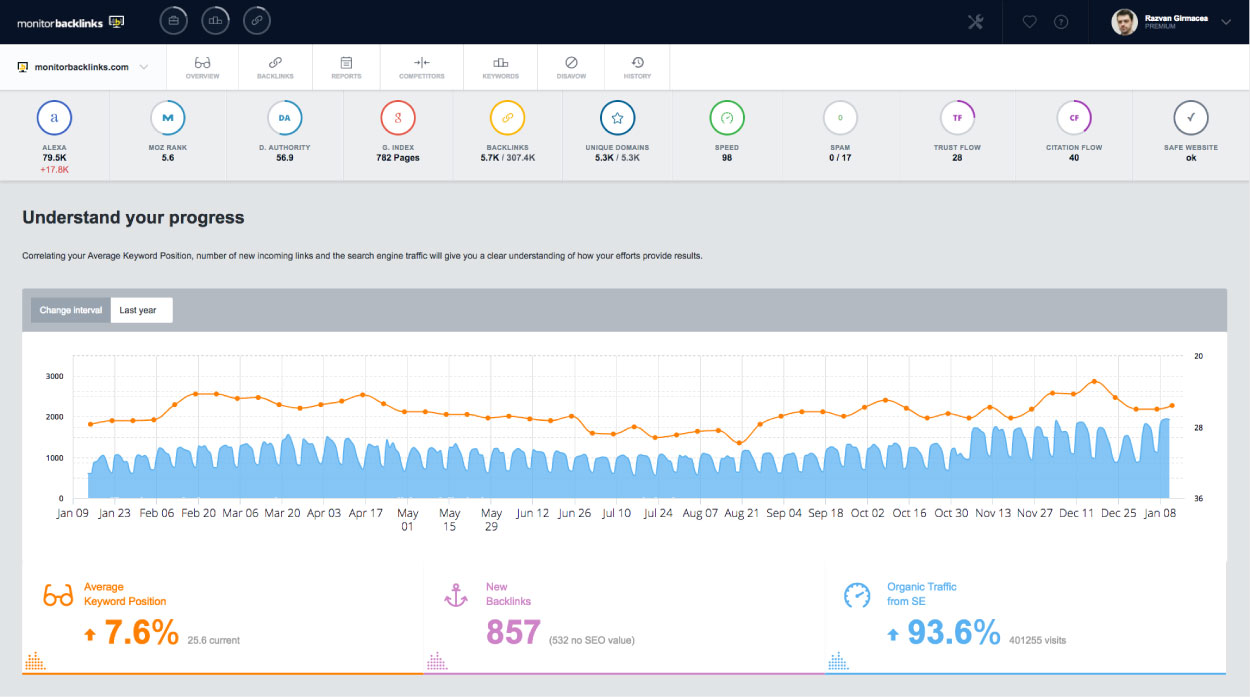Select the Trust Flow metric icon

tap(957, 118)
